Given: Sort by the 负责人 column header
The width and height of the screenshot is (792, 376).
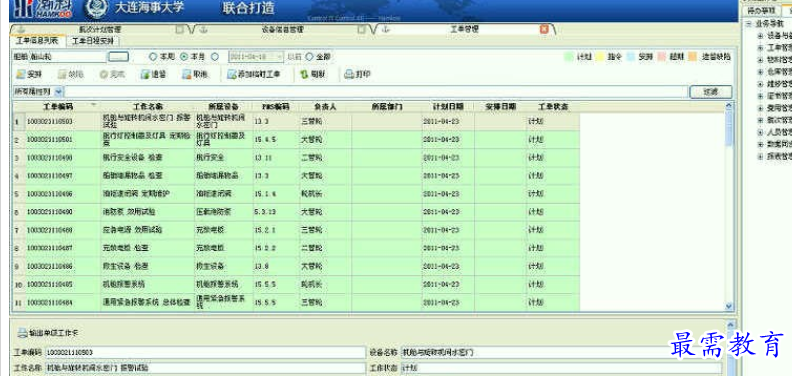Looking at the screenshot, I should (325, 107).
